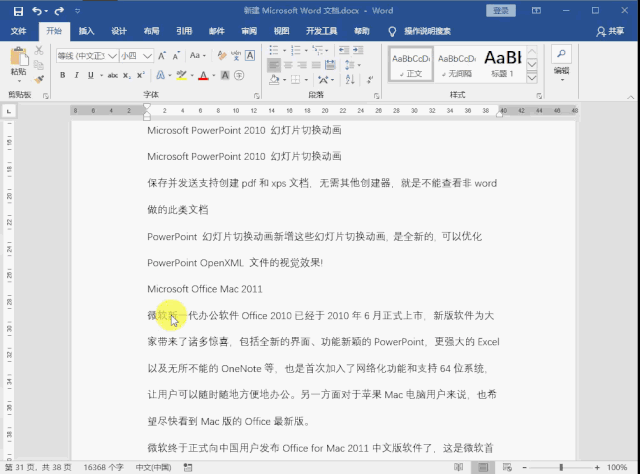Adjust the zoom slider handle
The width and height of the screenshot is (640, 474).
(x=561, y=467)
